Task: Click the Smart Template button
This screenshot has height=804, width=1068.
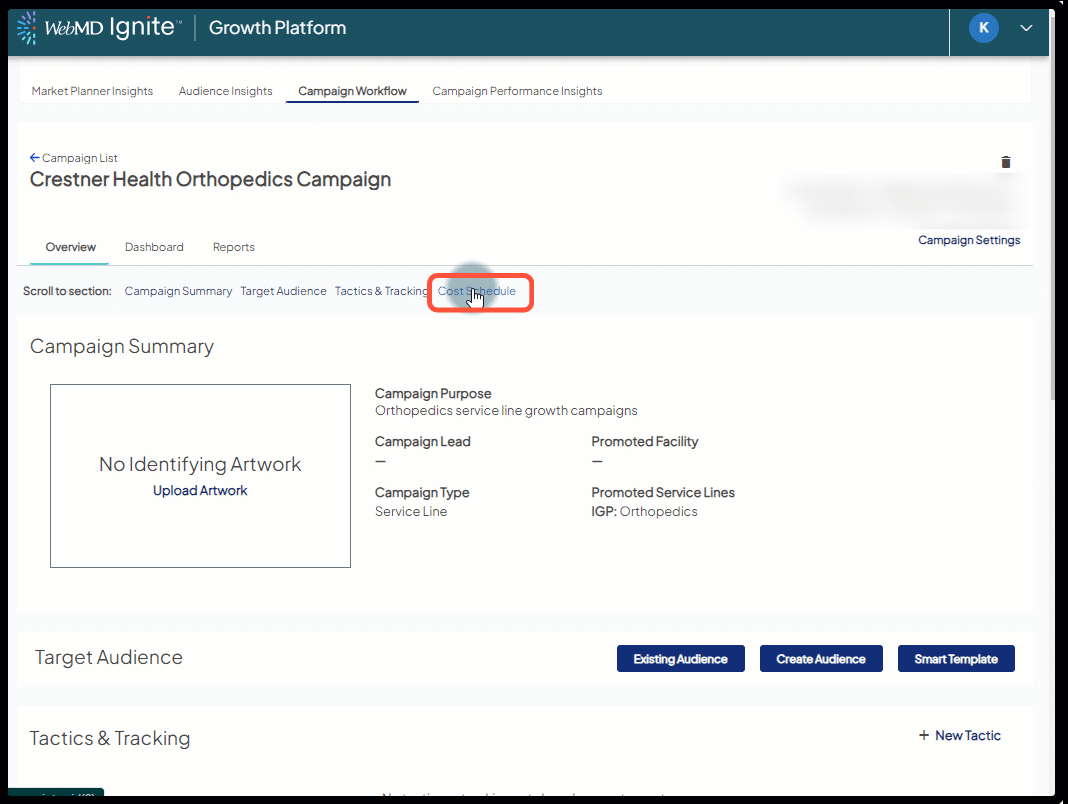Action: coord(956,659)
